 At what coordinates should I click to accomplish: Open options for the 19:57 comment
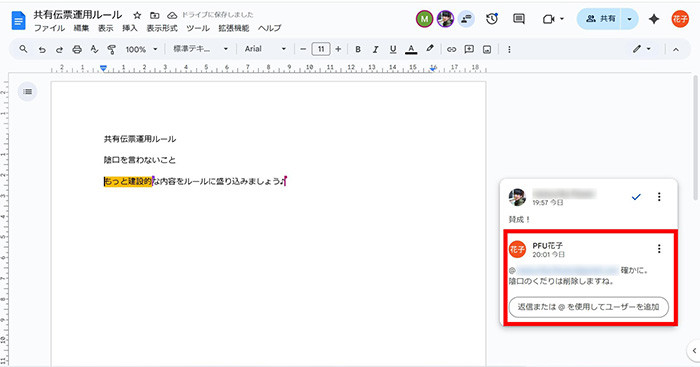[x=659, y=196]
